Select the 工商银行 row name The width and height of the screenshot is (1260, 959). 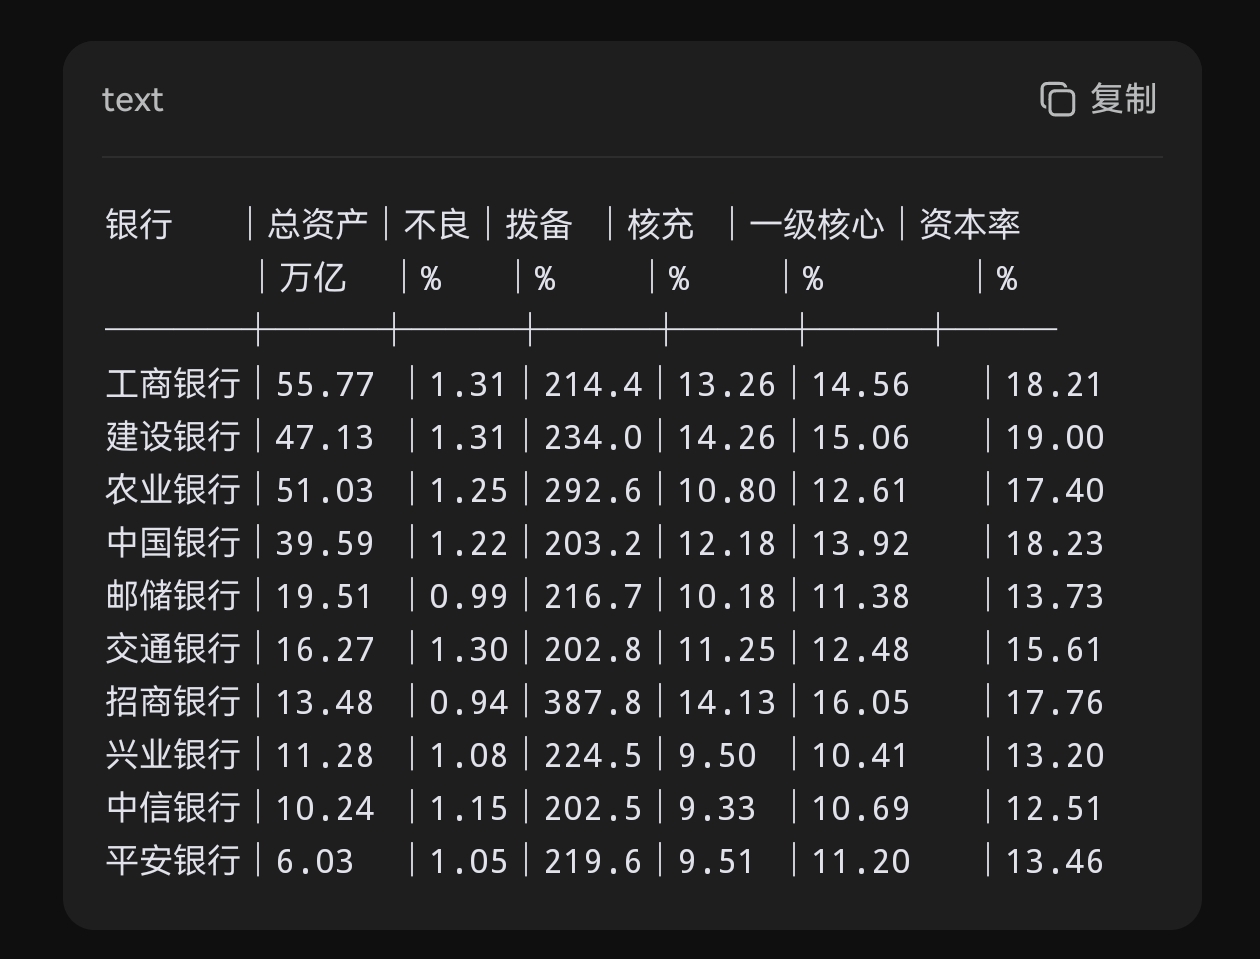(173, 384)
